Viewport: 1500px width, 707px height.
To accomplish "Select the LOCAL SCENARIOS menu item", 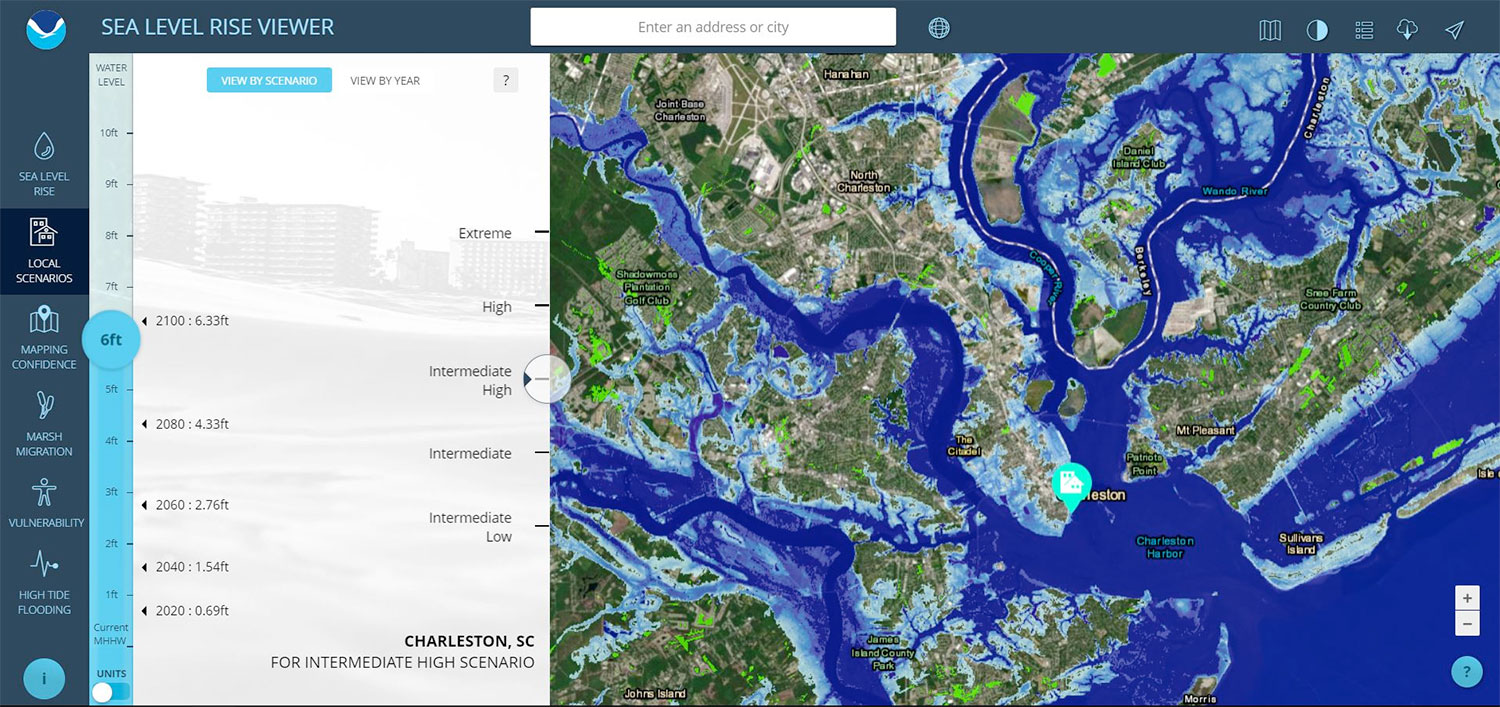I will pos(44,251).
